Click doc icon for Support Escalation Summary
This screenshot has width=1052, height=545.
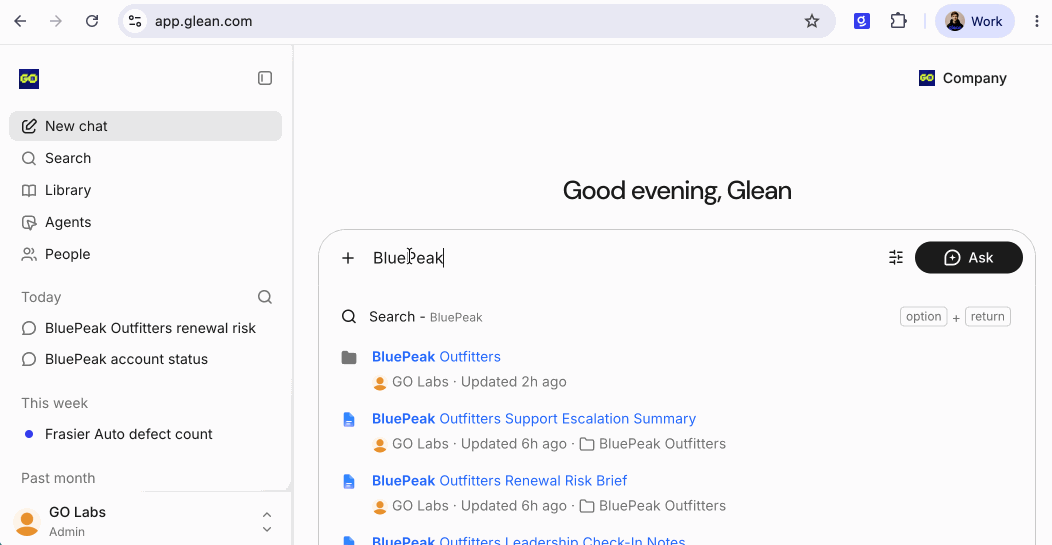(349, 419)
